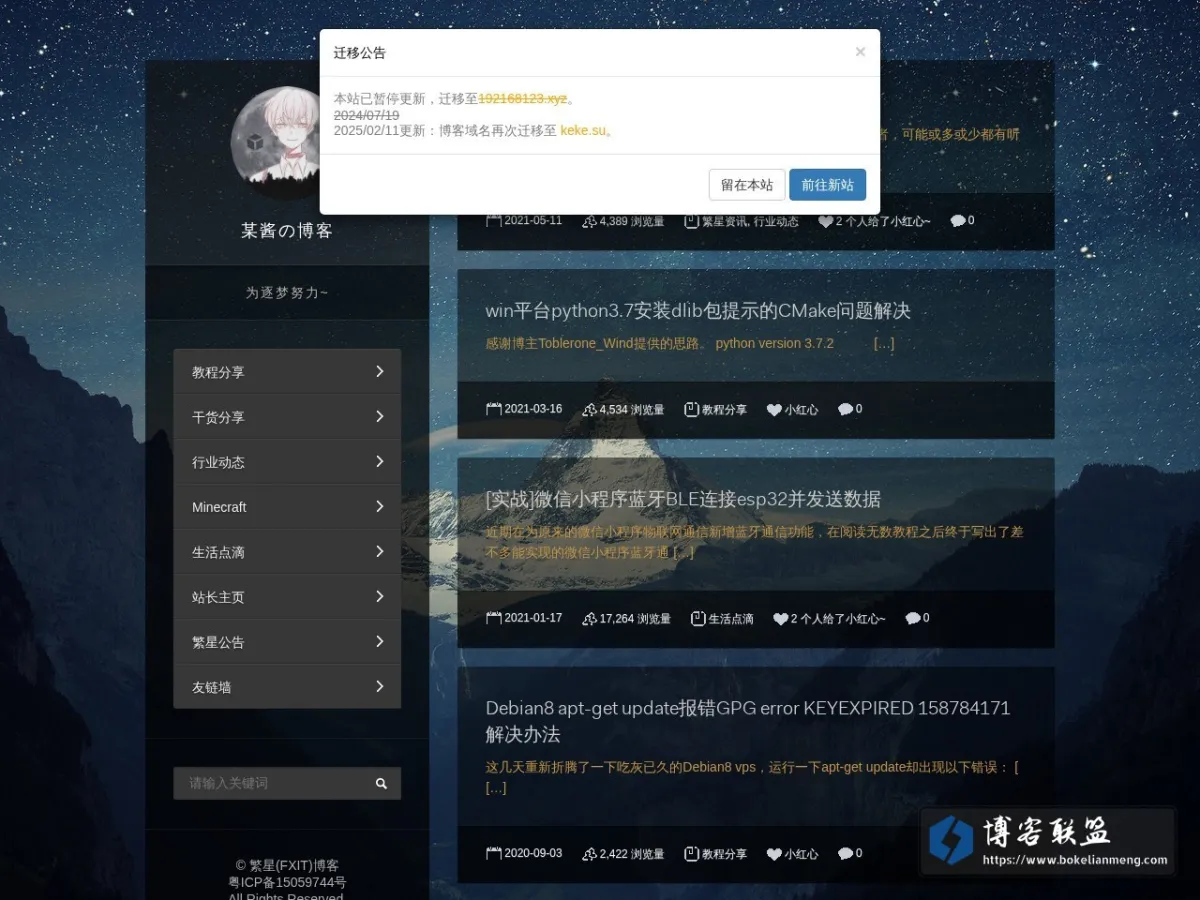Expand chevron beside 行业动态
The width and height of the screenshot is (1200, 900).
[380, 461]
